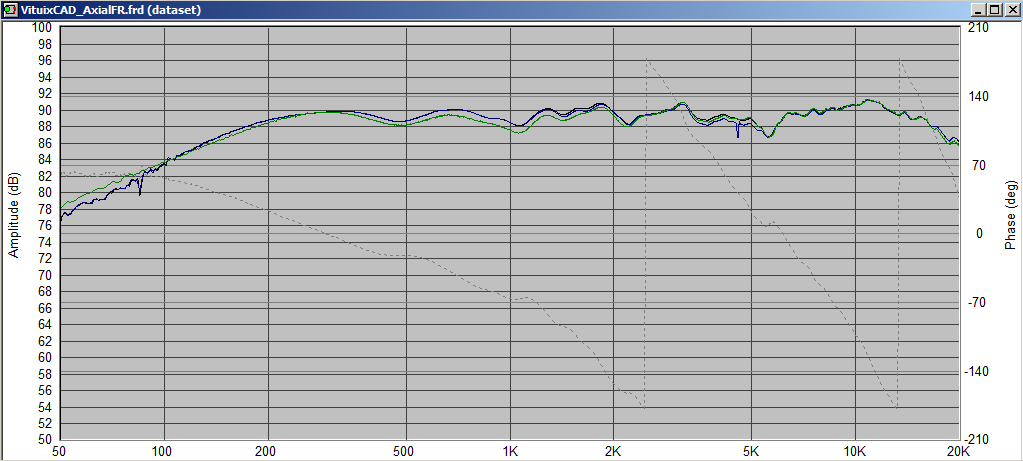Click the '1K' frequency axis label

(510, 451)
